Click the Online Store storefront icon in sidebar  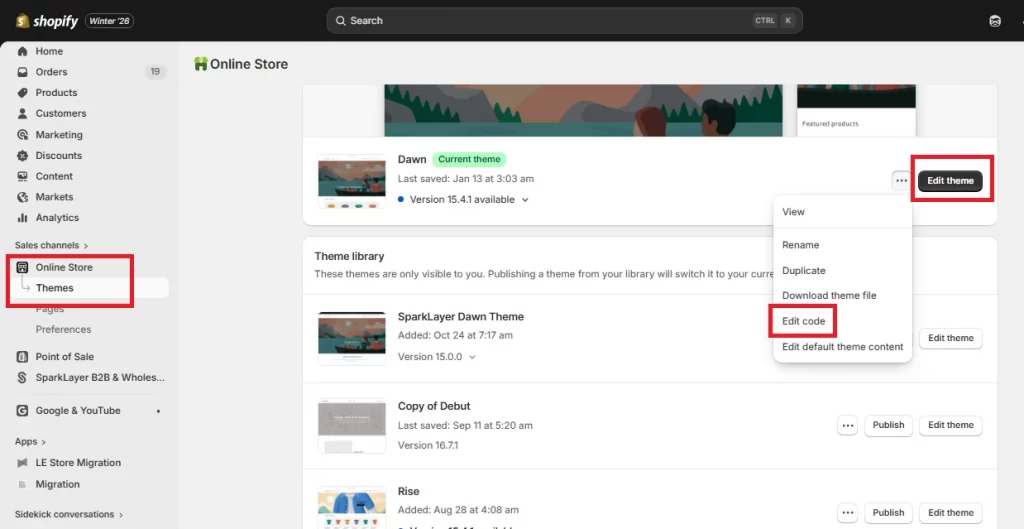[x=23, y=267]
